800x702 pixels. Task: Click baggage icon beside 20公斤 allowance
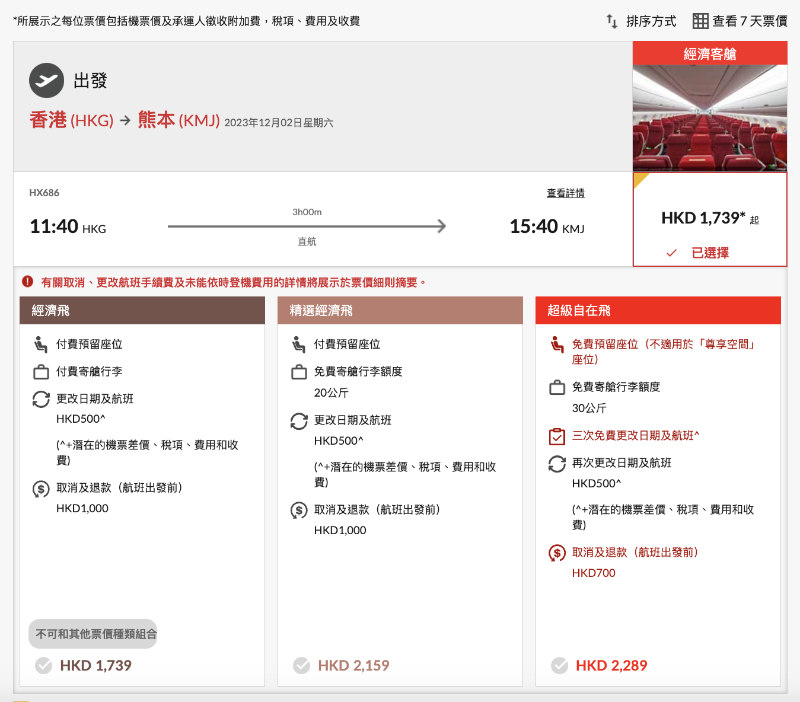pos(299,372)
